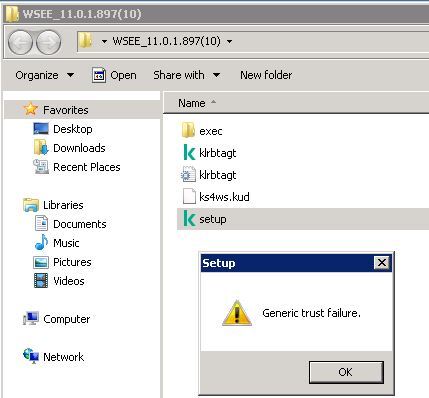This screenshot has width=429, height=398.
Task: Sort by the Name column header
Action: (x=192, y=103)
